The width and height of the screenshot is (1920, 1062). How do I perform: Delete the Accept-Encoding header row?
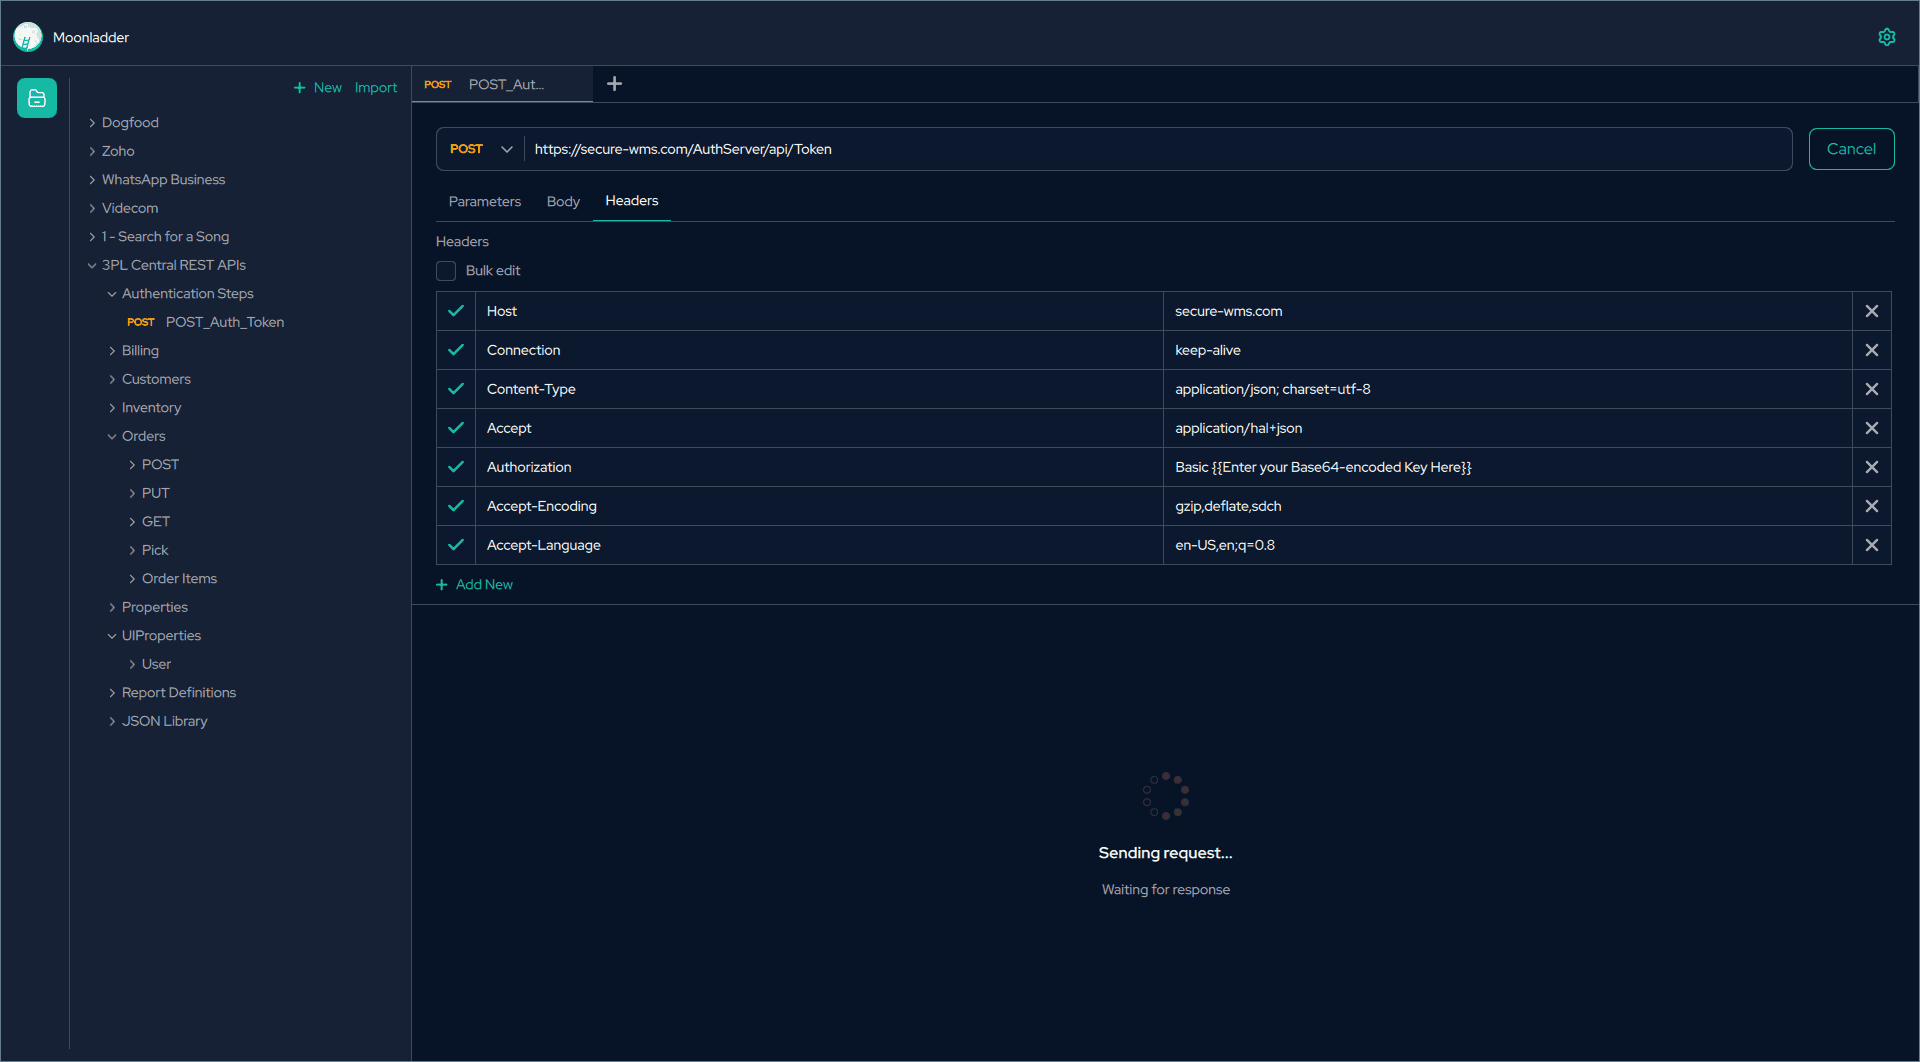[1872, 506]
